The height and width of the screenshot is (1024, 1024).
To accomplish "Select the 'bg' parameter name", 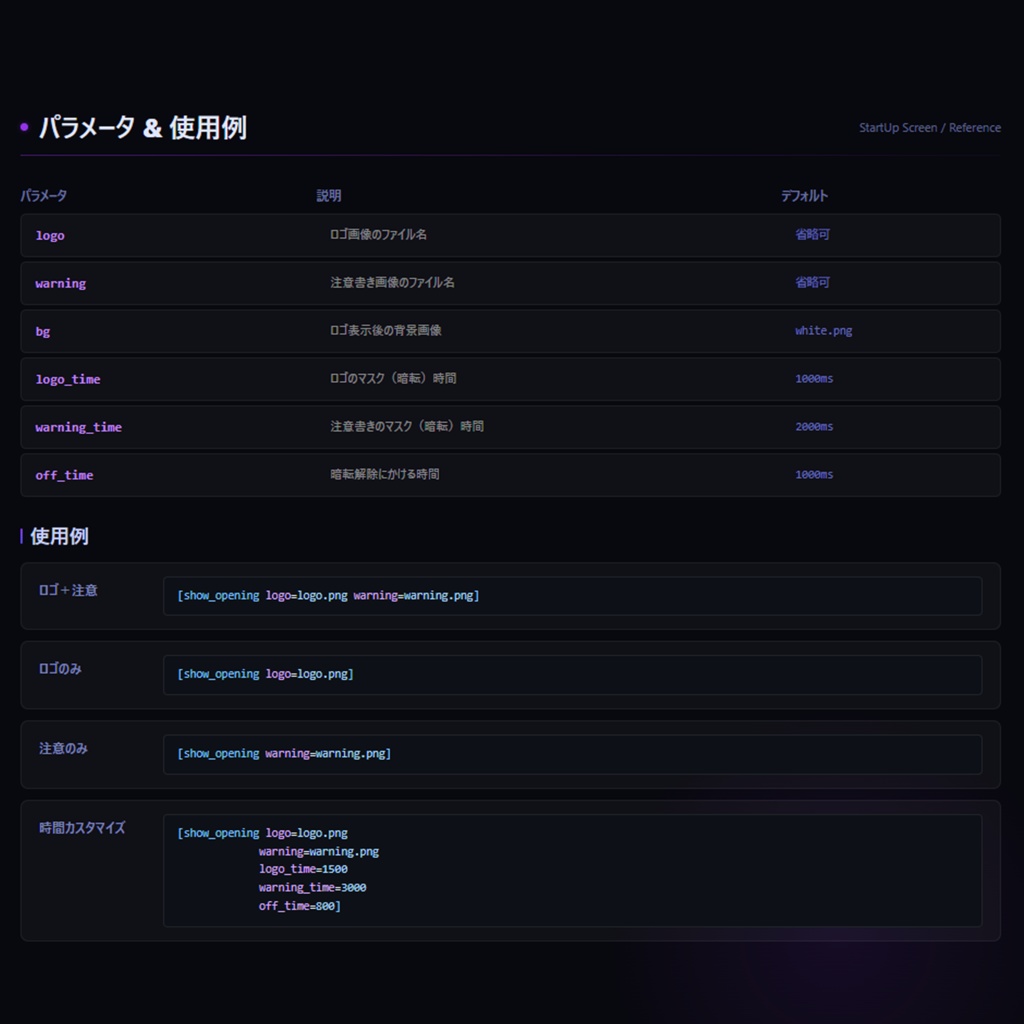I will pyautogui.click(x=42, y=332).
